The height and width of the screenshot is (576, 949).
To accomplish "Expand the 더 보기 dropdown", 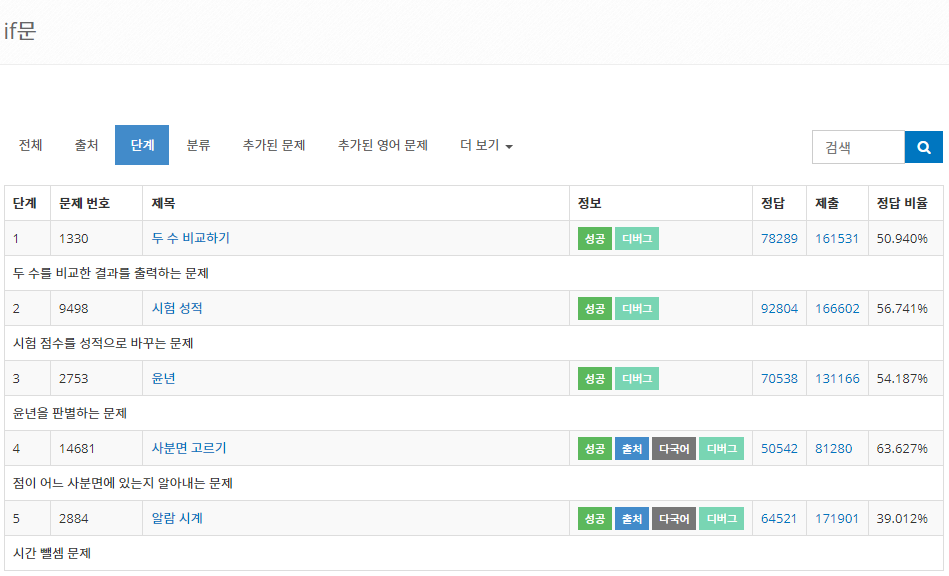I will [x=486, y=145].
